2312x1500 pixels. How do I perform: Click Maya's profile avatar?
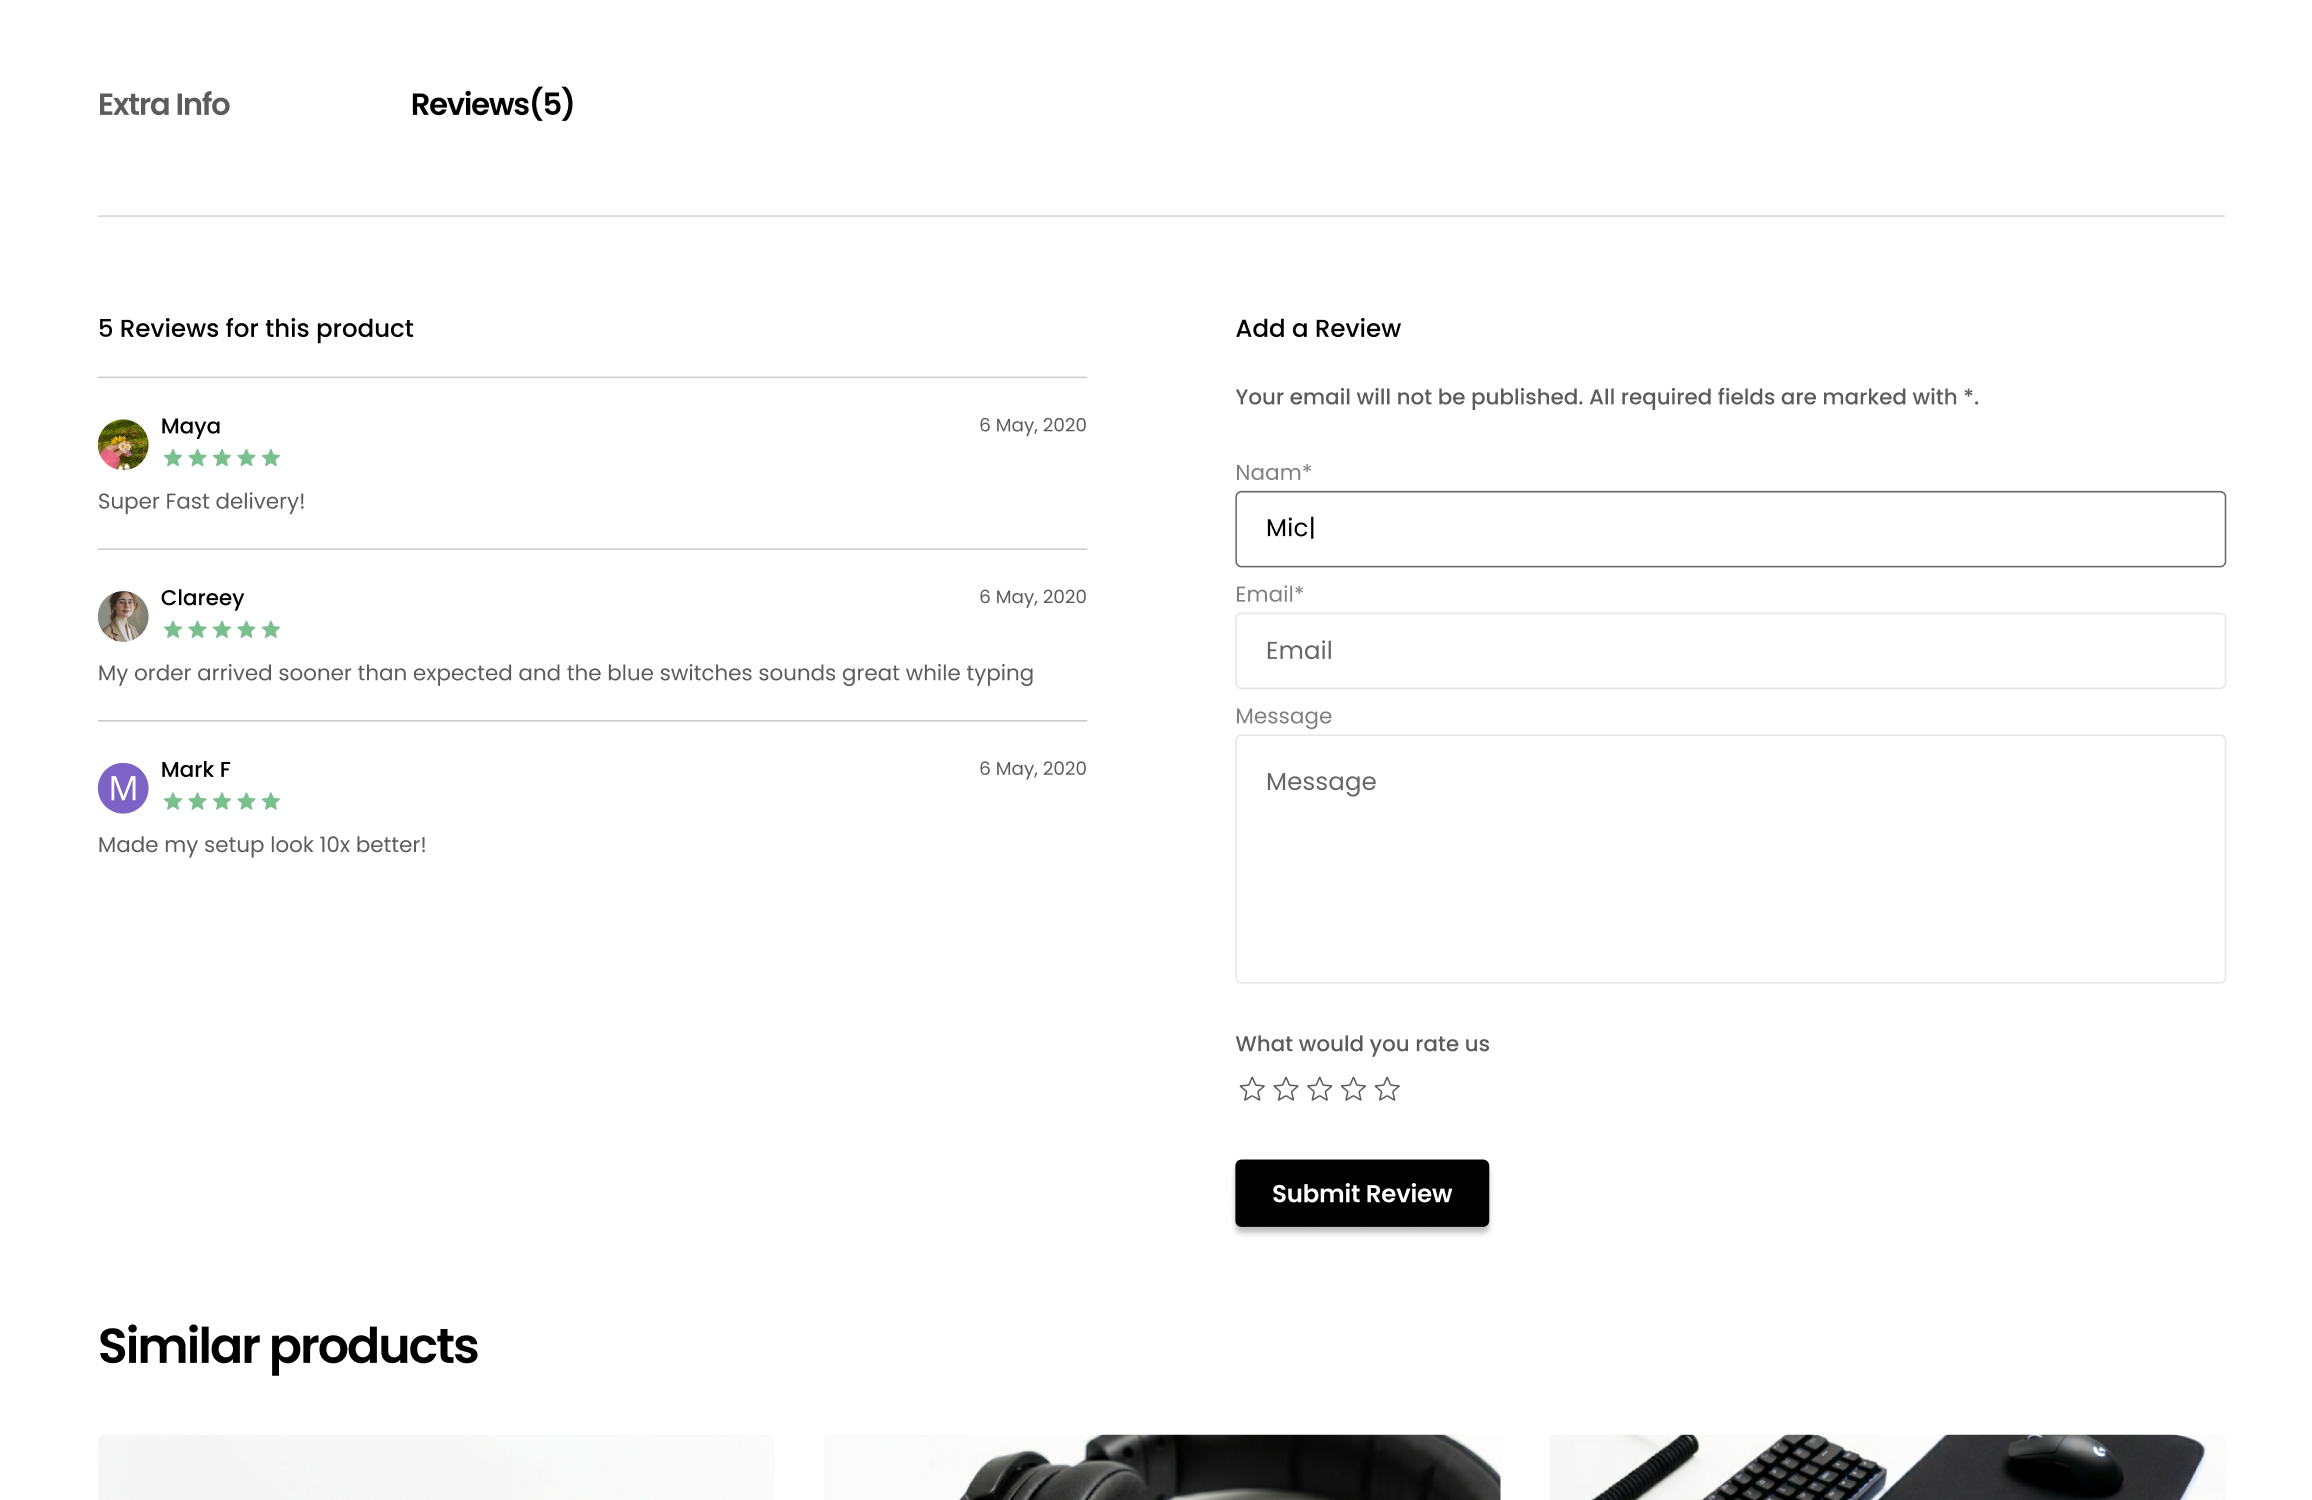coord(122,444)
